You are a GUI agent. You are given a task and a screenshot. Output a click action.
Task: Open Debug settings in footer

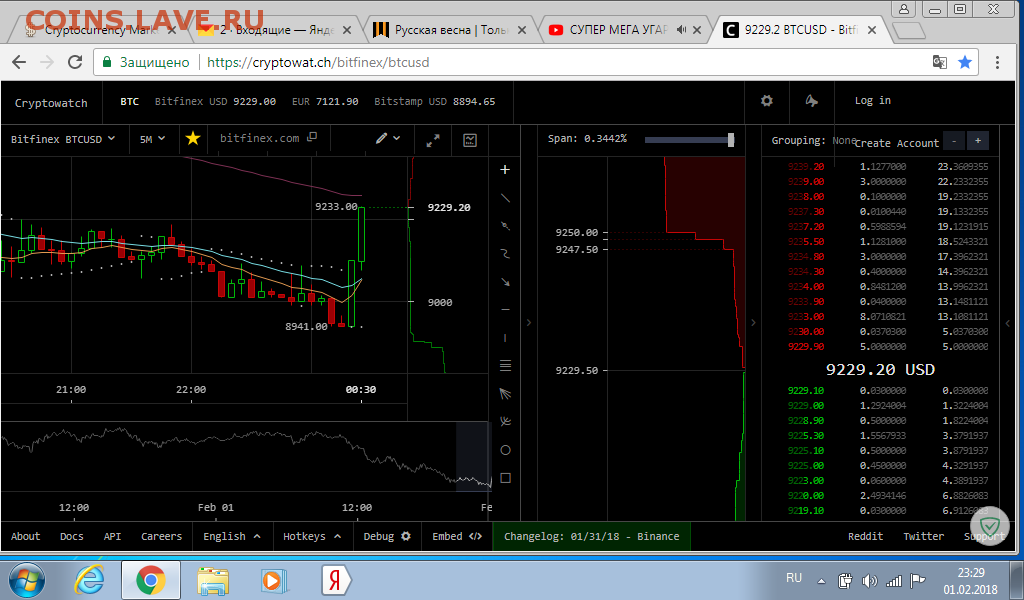click(x=387, y=536)
